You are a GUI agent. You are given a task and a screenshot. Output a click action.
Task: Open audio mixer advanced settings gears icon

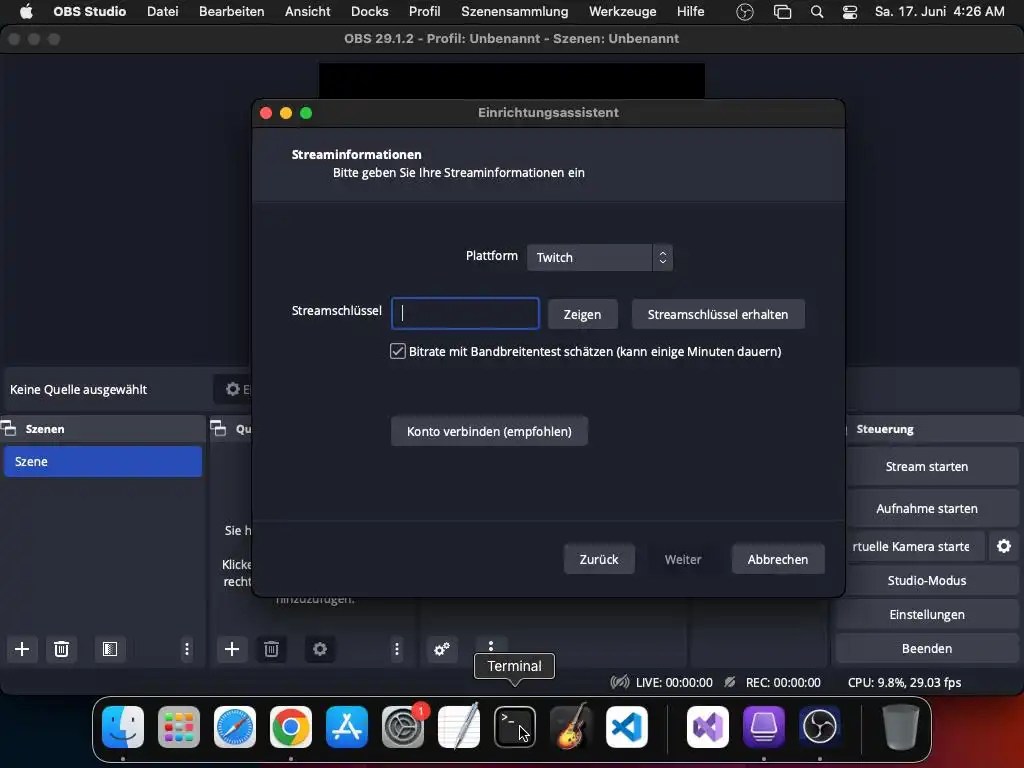point(441,648)
